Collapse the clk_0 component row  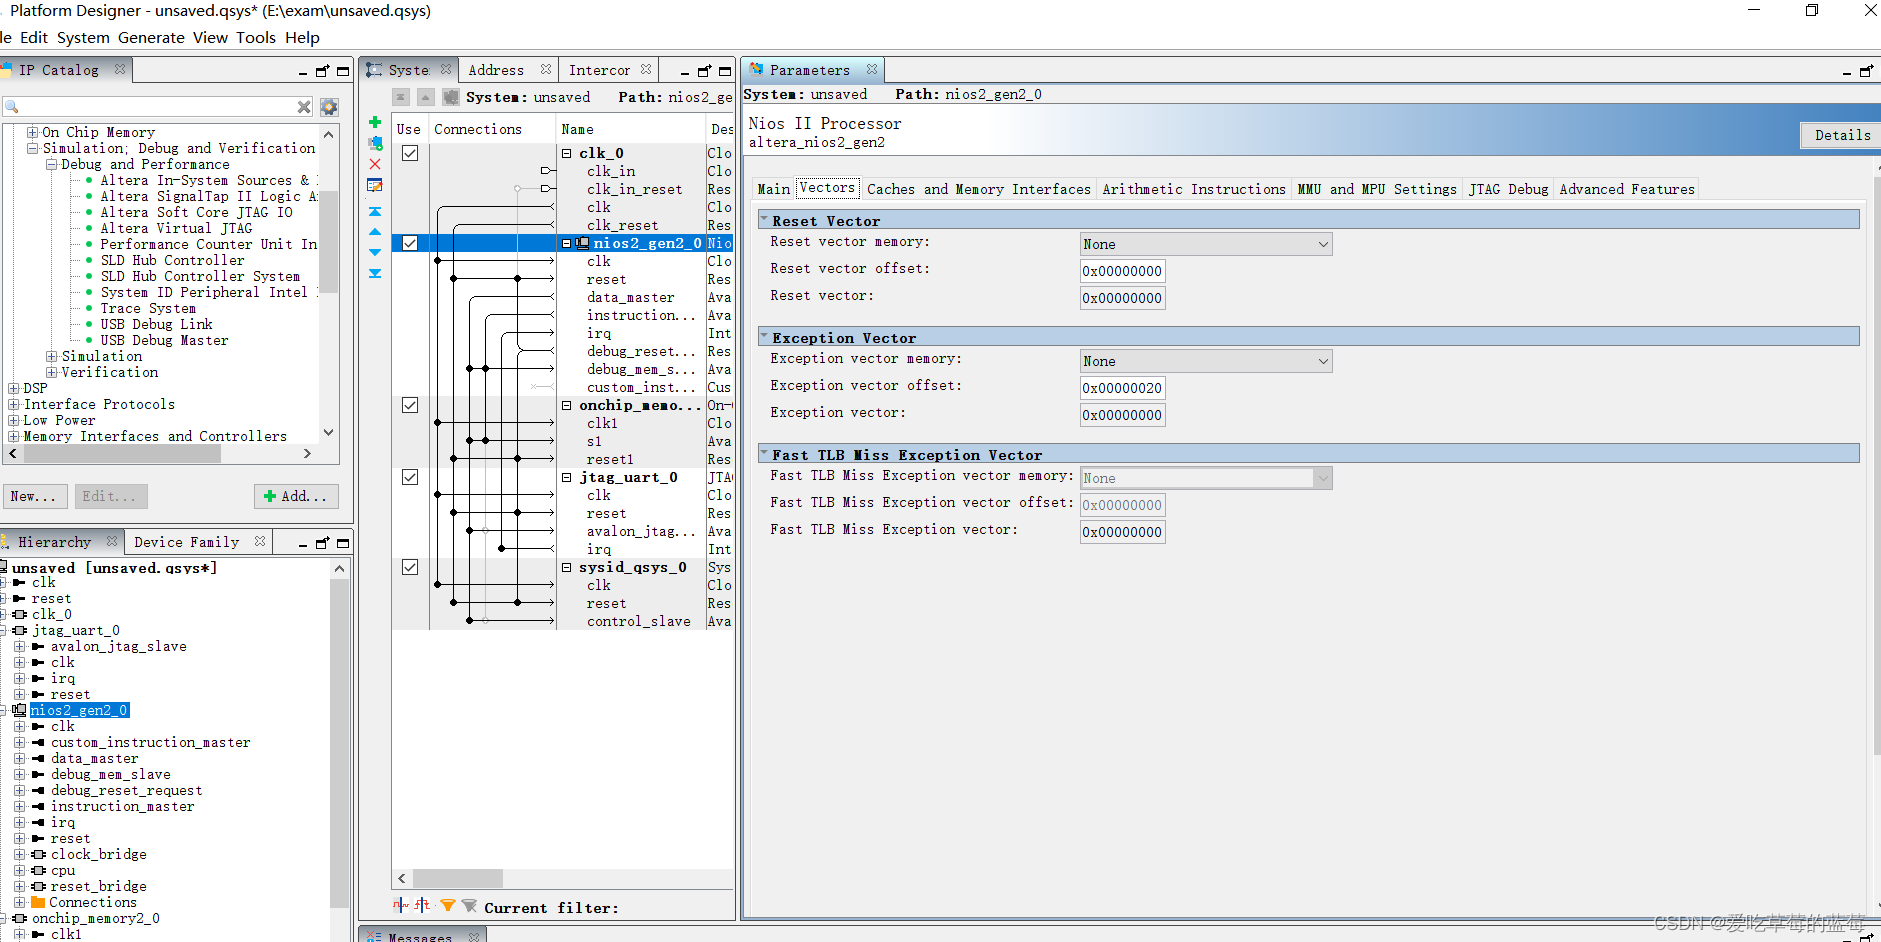[x=567, y=153]
